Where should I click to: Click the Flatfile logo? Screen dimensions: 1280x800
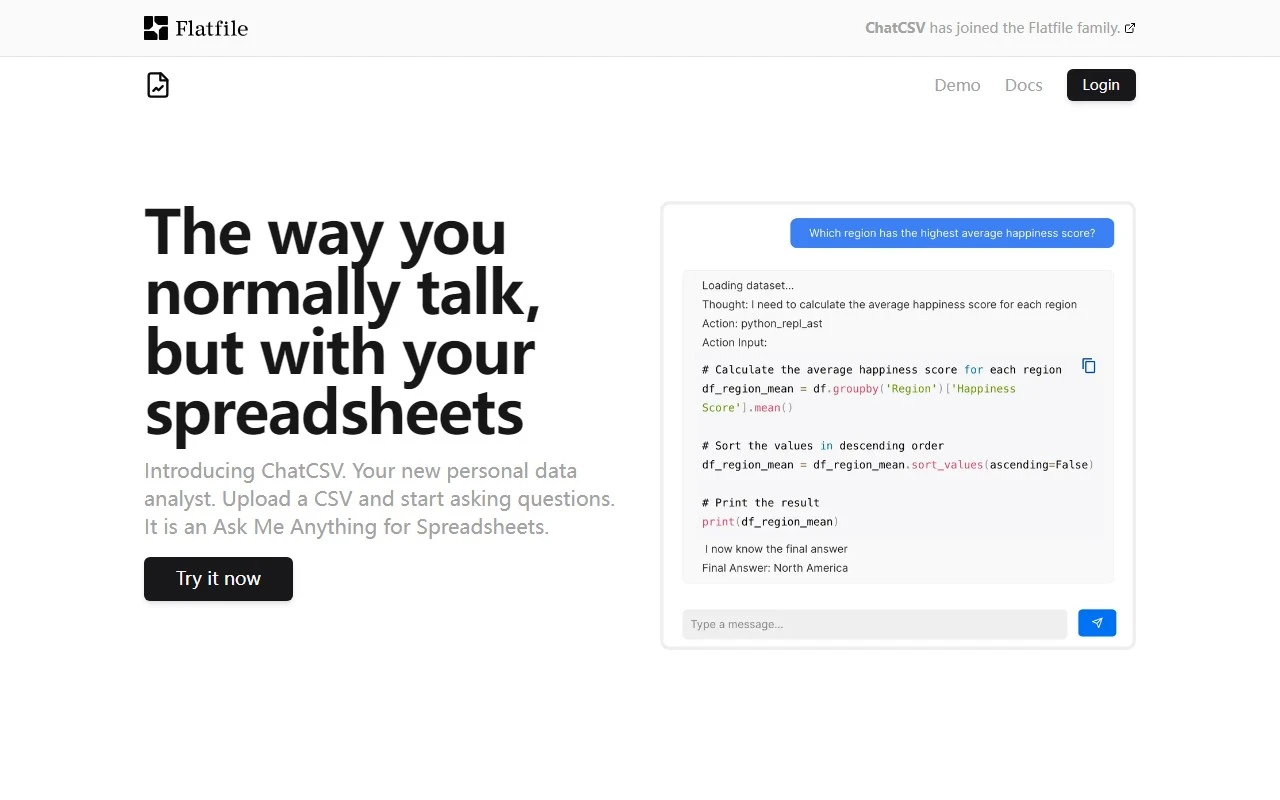click(x=196, y=28)
